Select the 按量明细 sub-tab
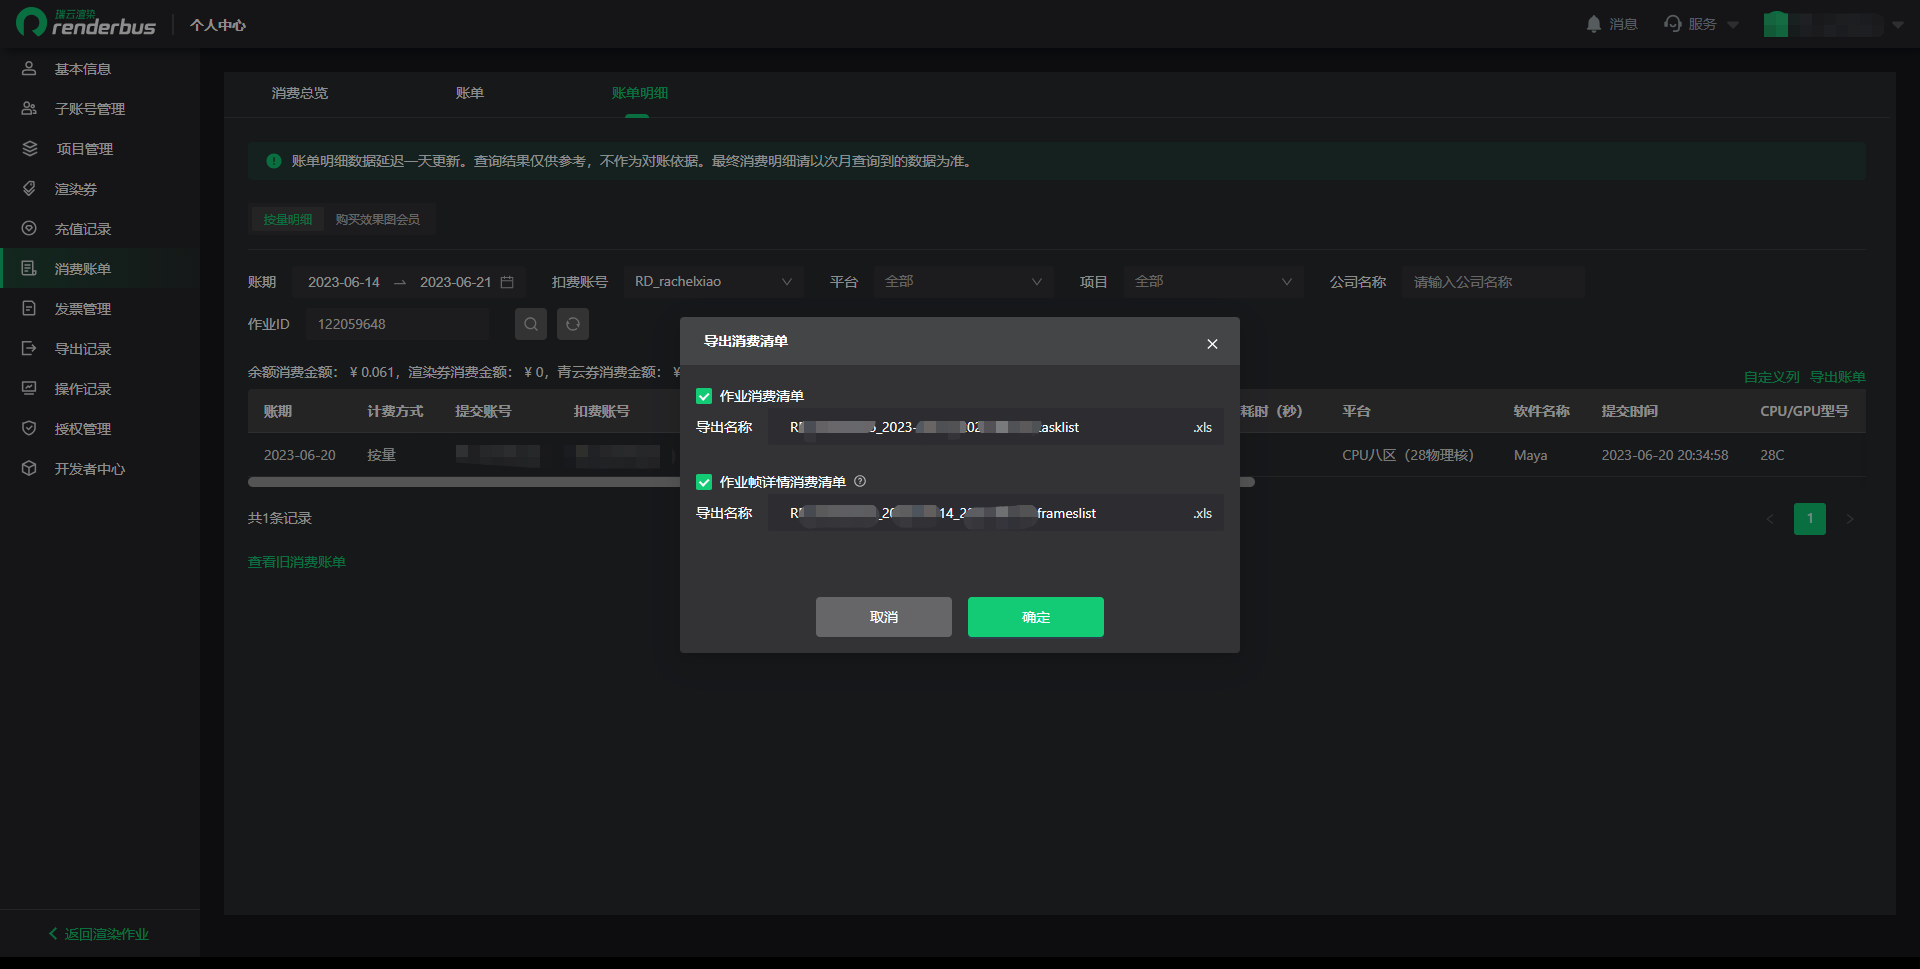This screenshot has height=969, width=1920. click(288, 219)
